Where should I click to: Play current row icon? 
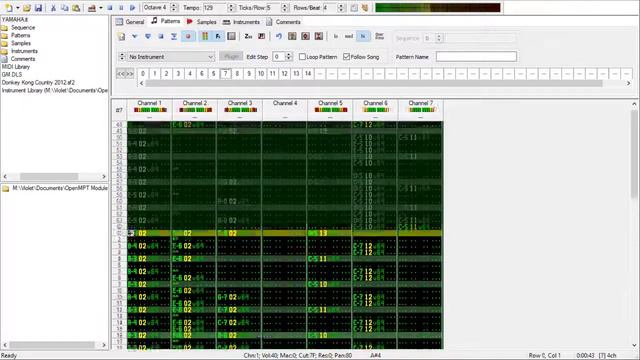[x=174, y=36]
